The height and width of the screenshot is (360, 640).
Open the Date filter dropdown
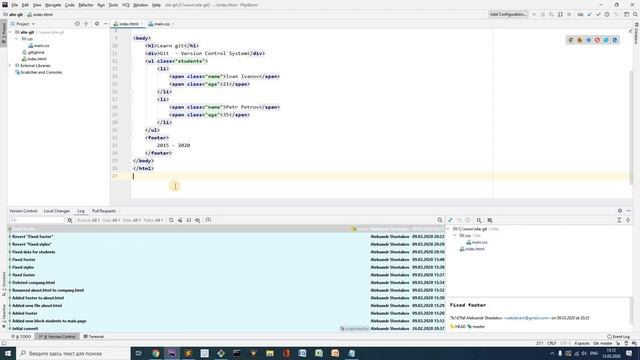[x=132, y=220]
